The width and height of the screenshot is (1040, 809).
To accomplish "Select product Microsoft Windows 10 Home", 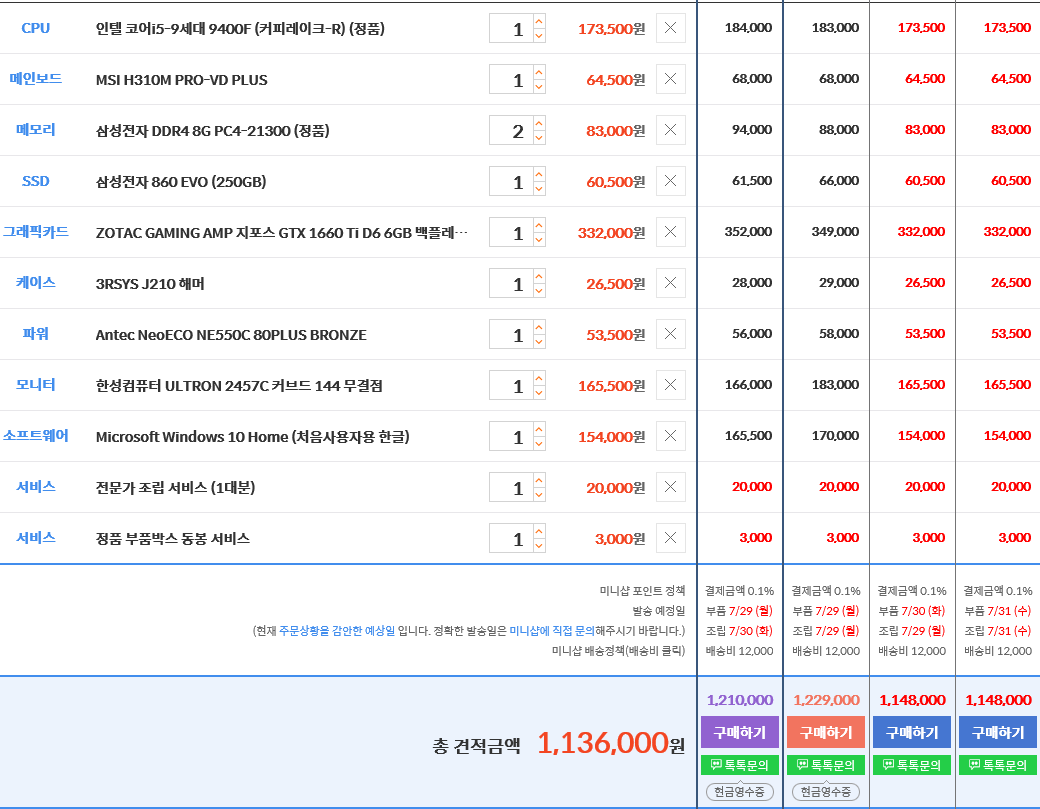I will [253, 437].
